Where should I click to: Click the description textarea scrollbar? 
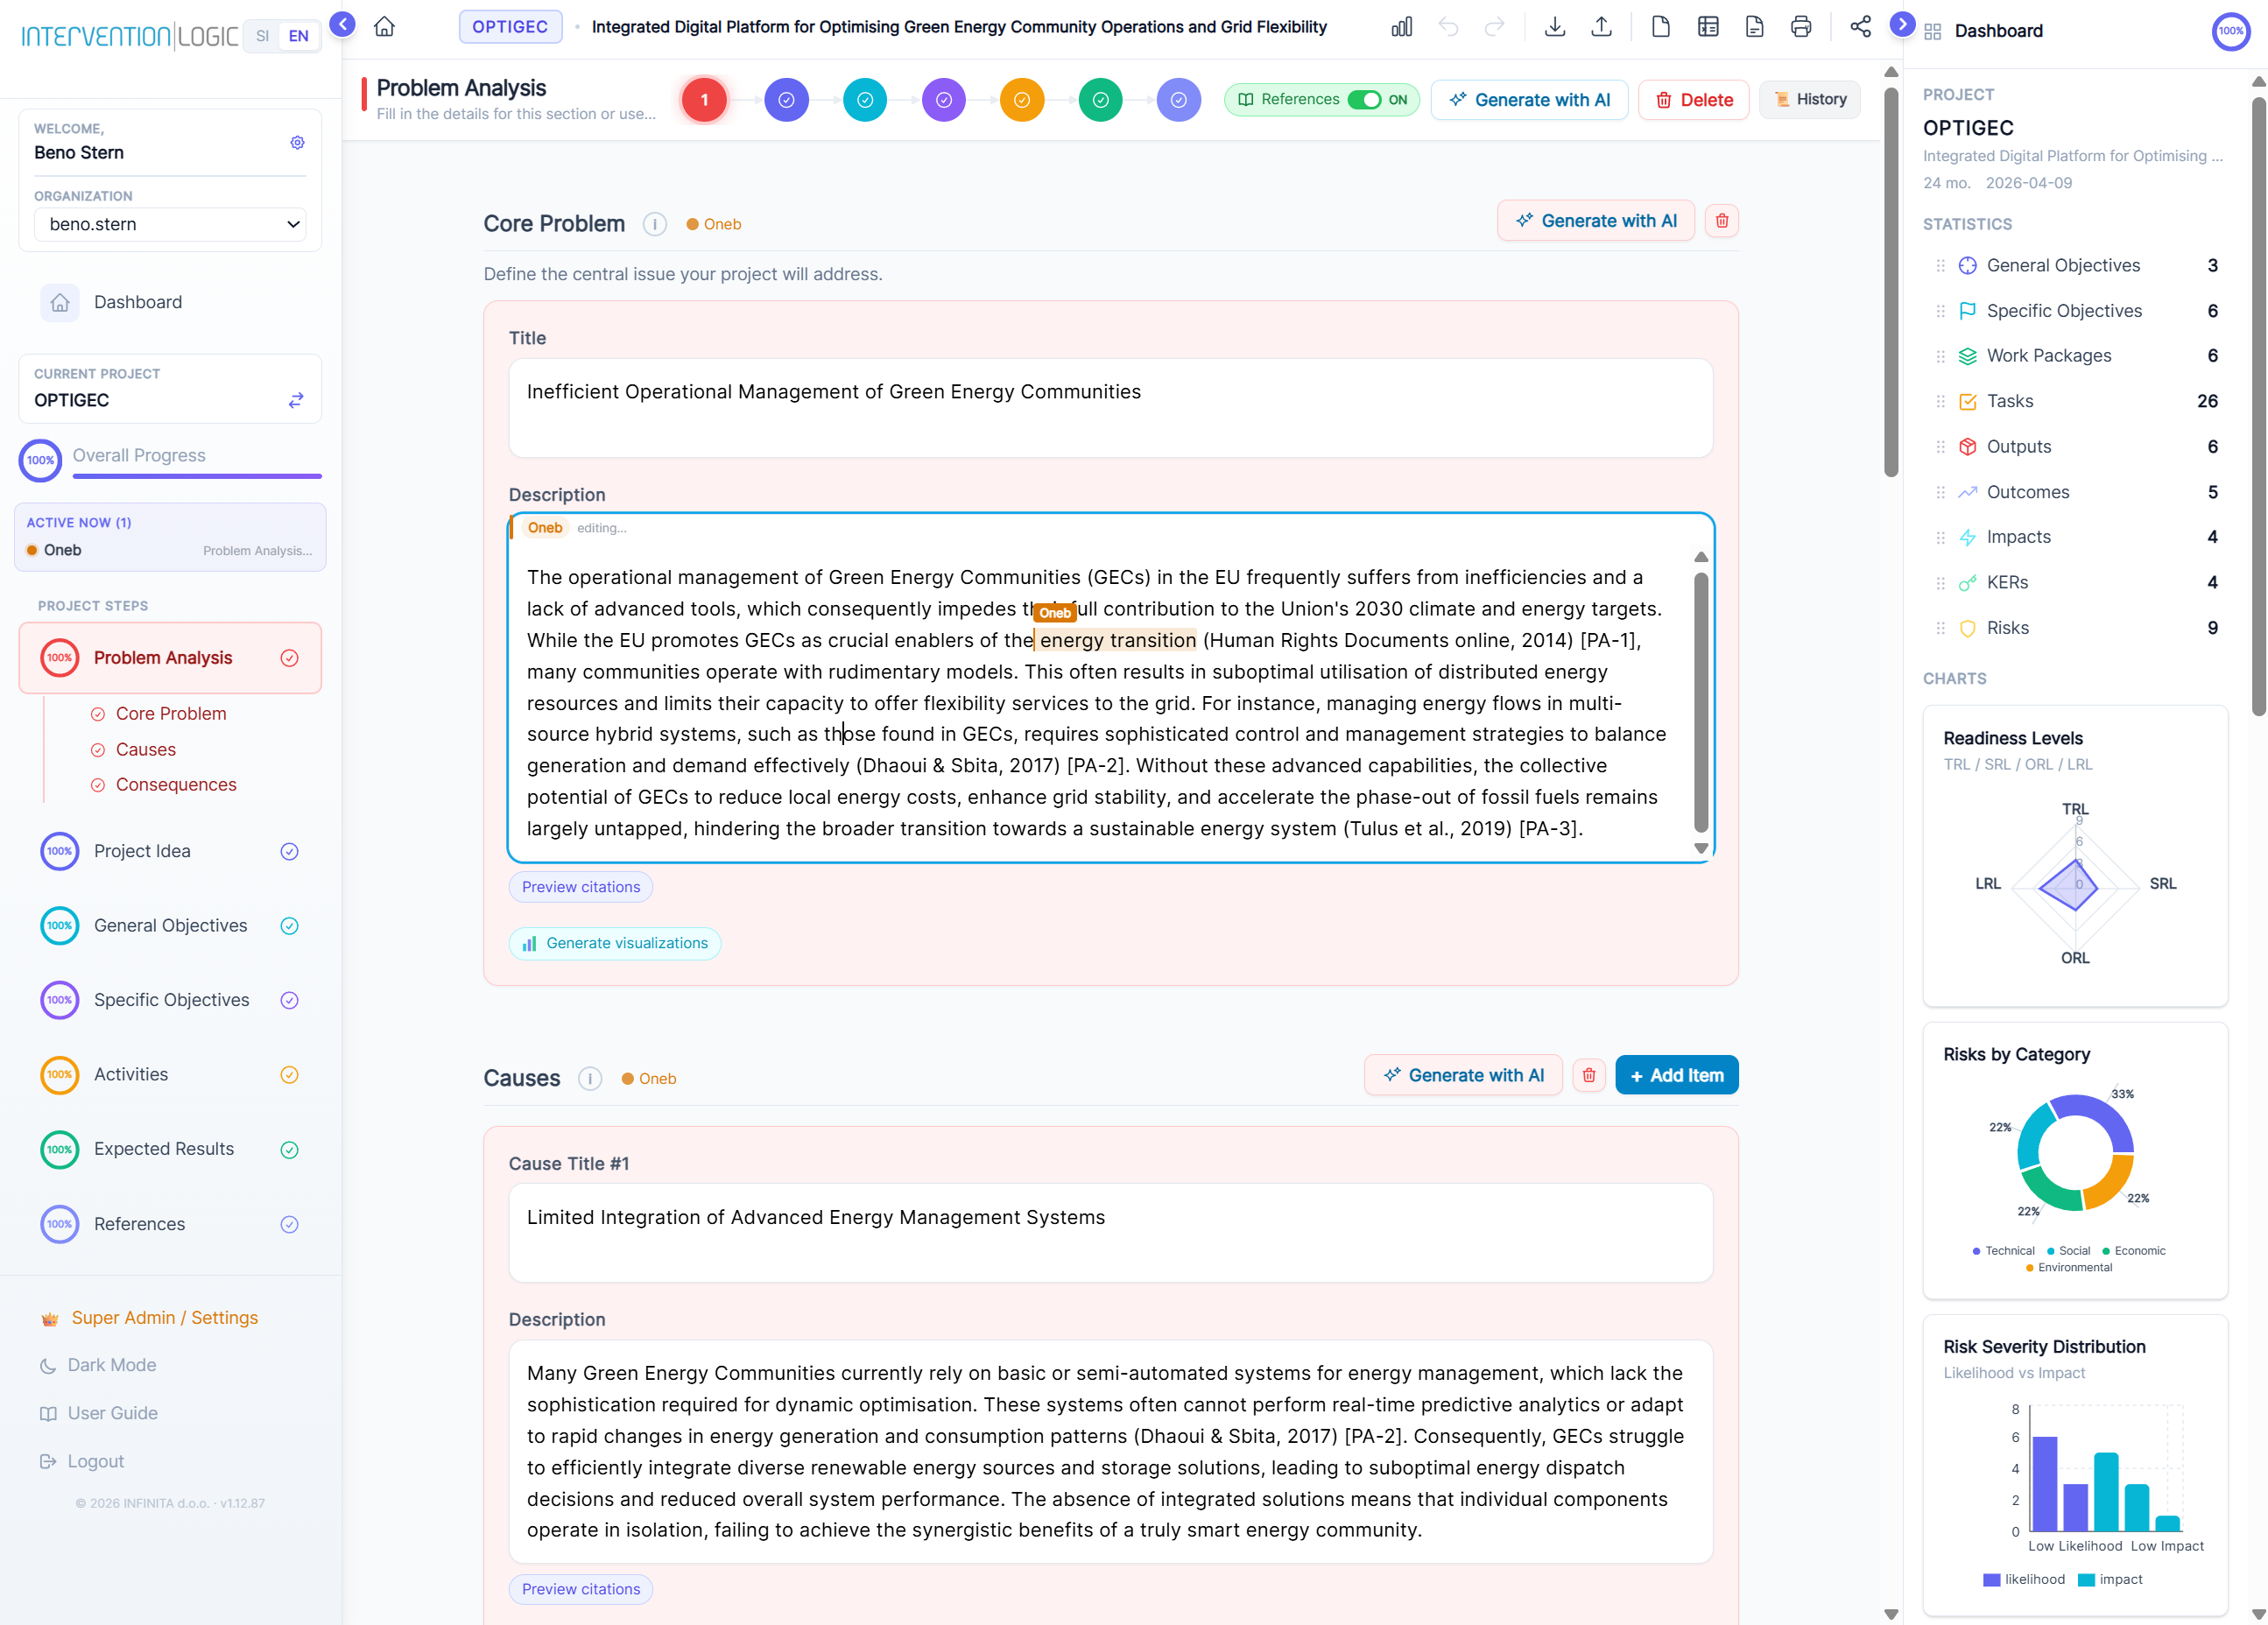1701,702
